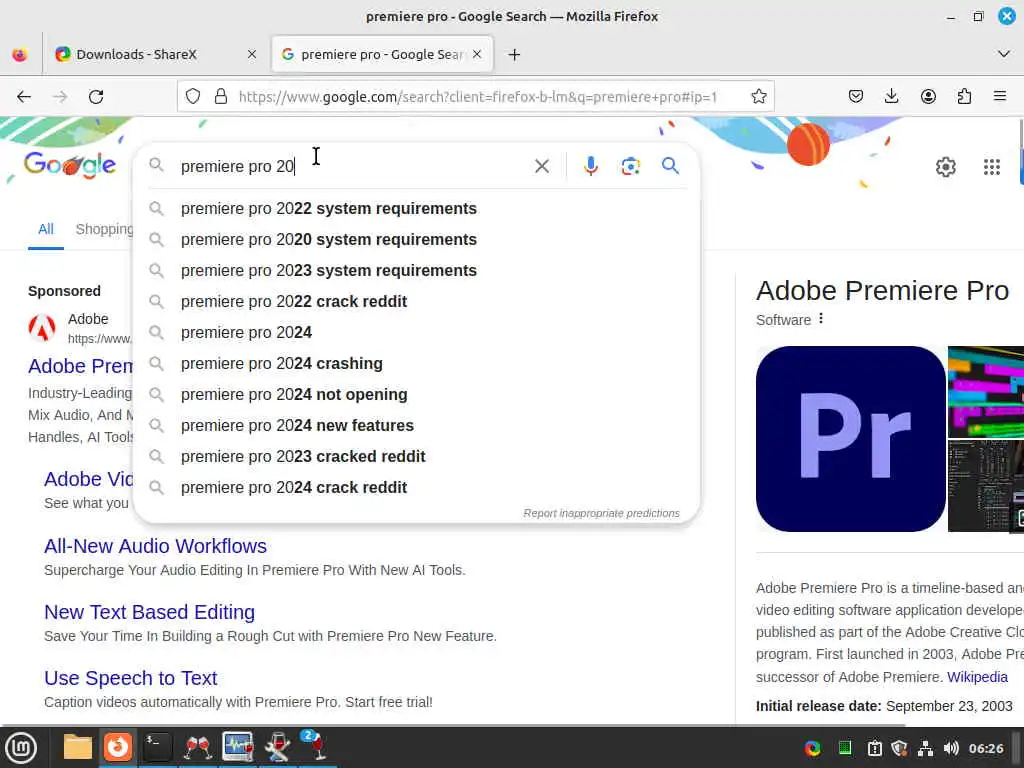Click the Adobe sponsored ad logo

click(42, 327)
